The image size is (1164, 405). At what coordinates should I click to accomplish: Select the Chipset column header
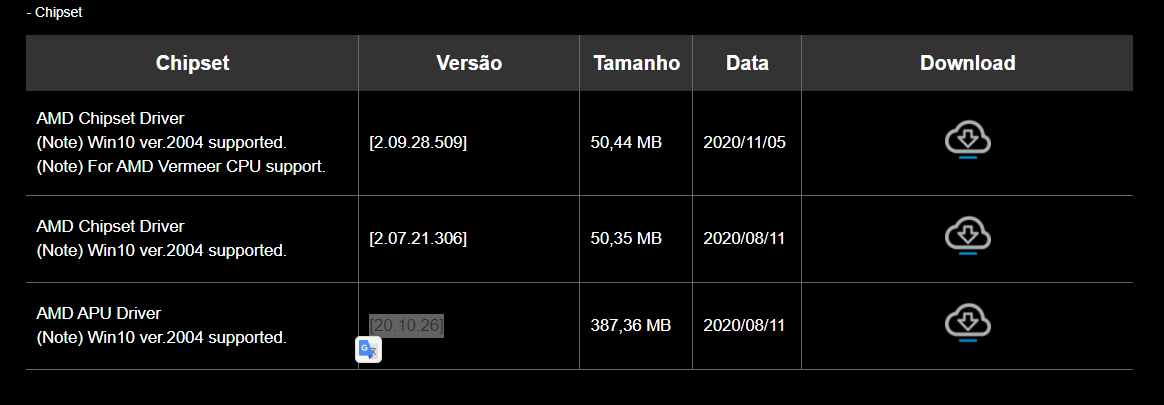coord(192,63)
